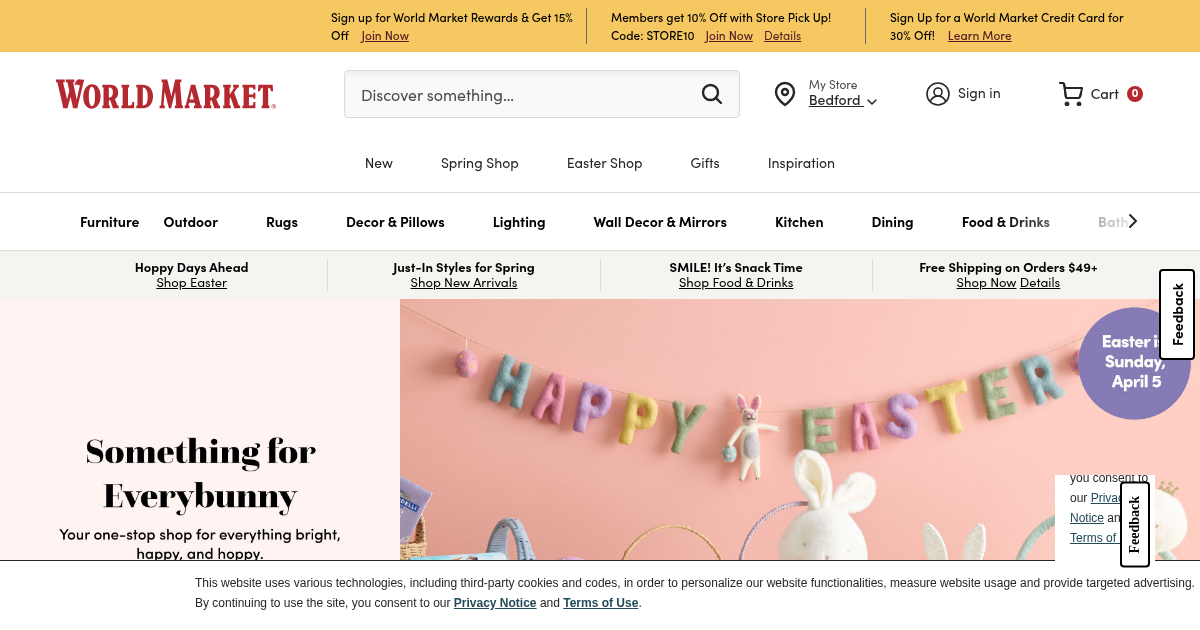Click the Shop Food & Drinks link
The image size is (1200, 630).
pyautogui.click(x=736, y=283)
